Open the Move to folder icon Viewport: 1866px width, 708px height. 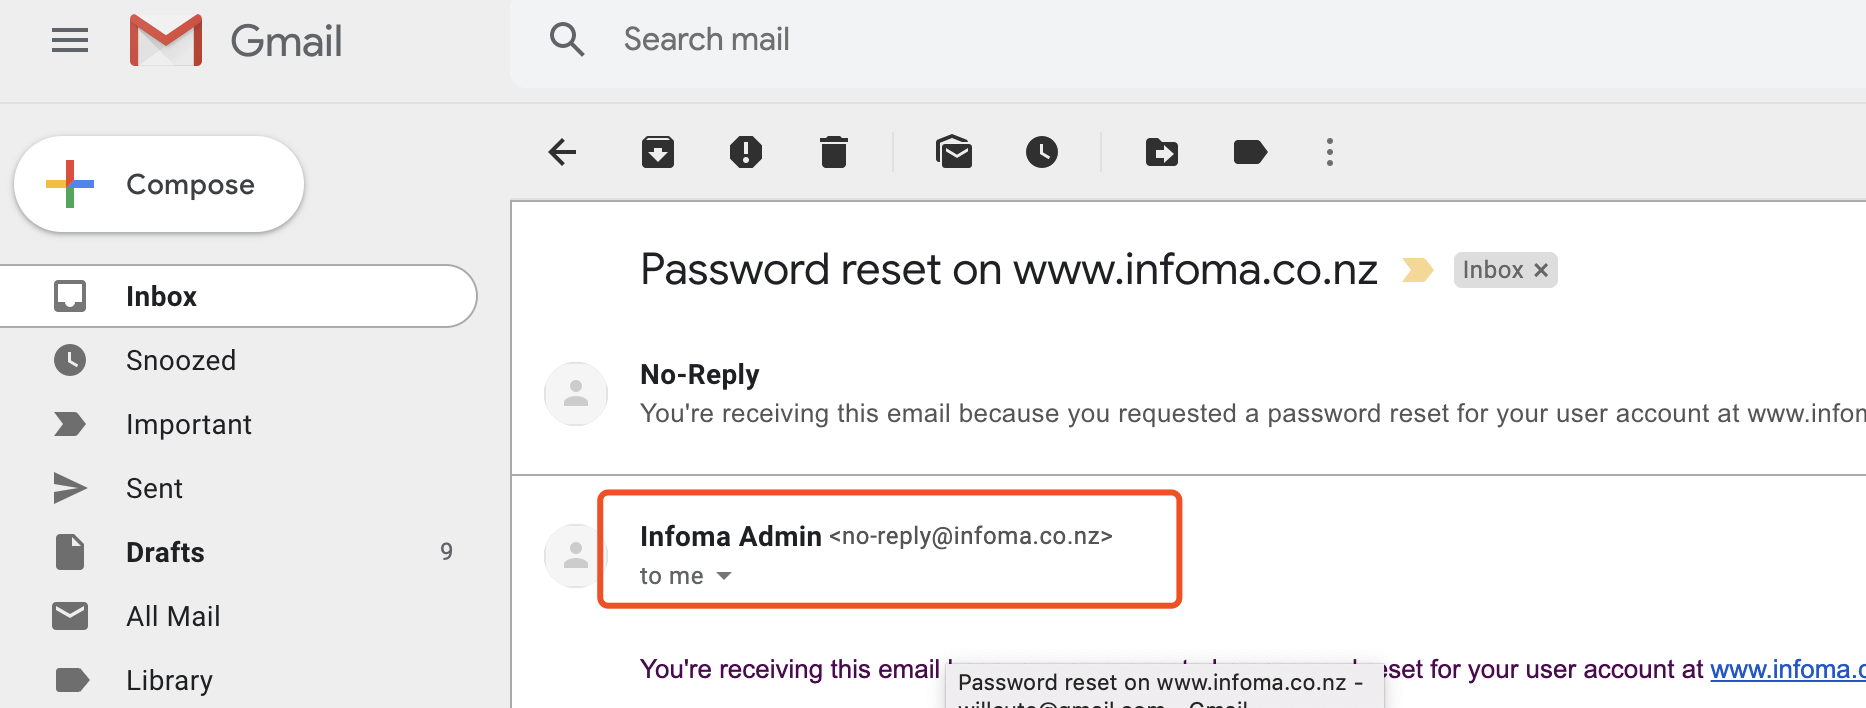tap(1161, 152)
